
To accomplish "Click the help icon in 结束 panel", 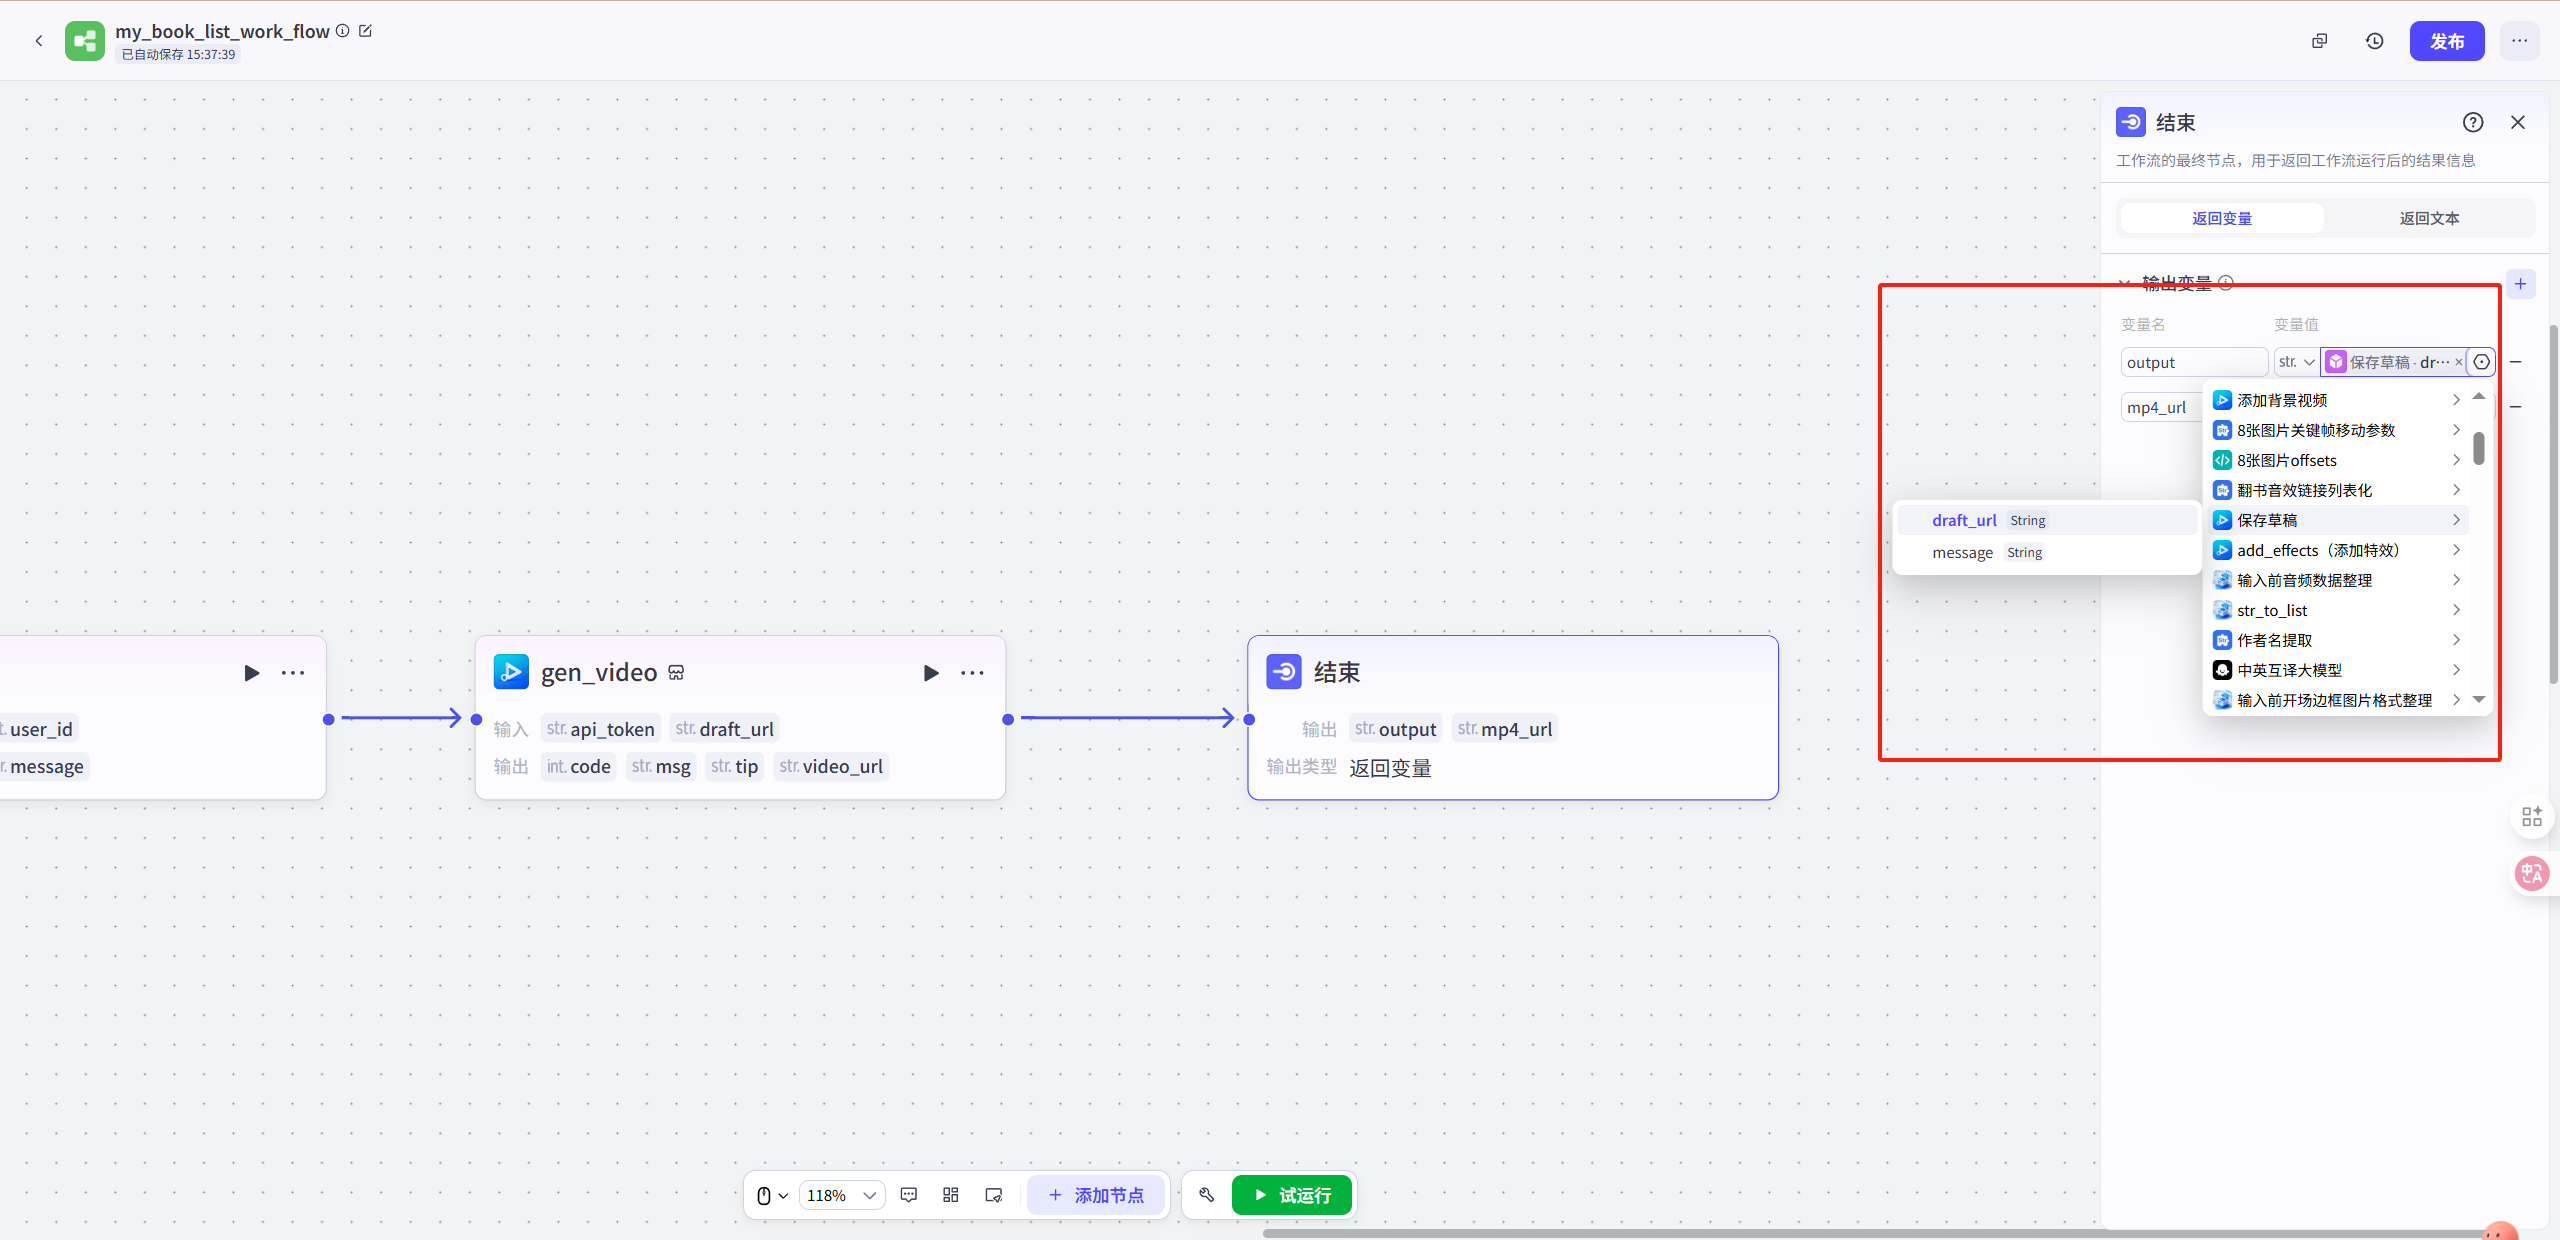I will click(x=2472, y=122).
